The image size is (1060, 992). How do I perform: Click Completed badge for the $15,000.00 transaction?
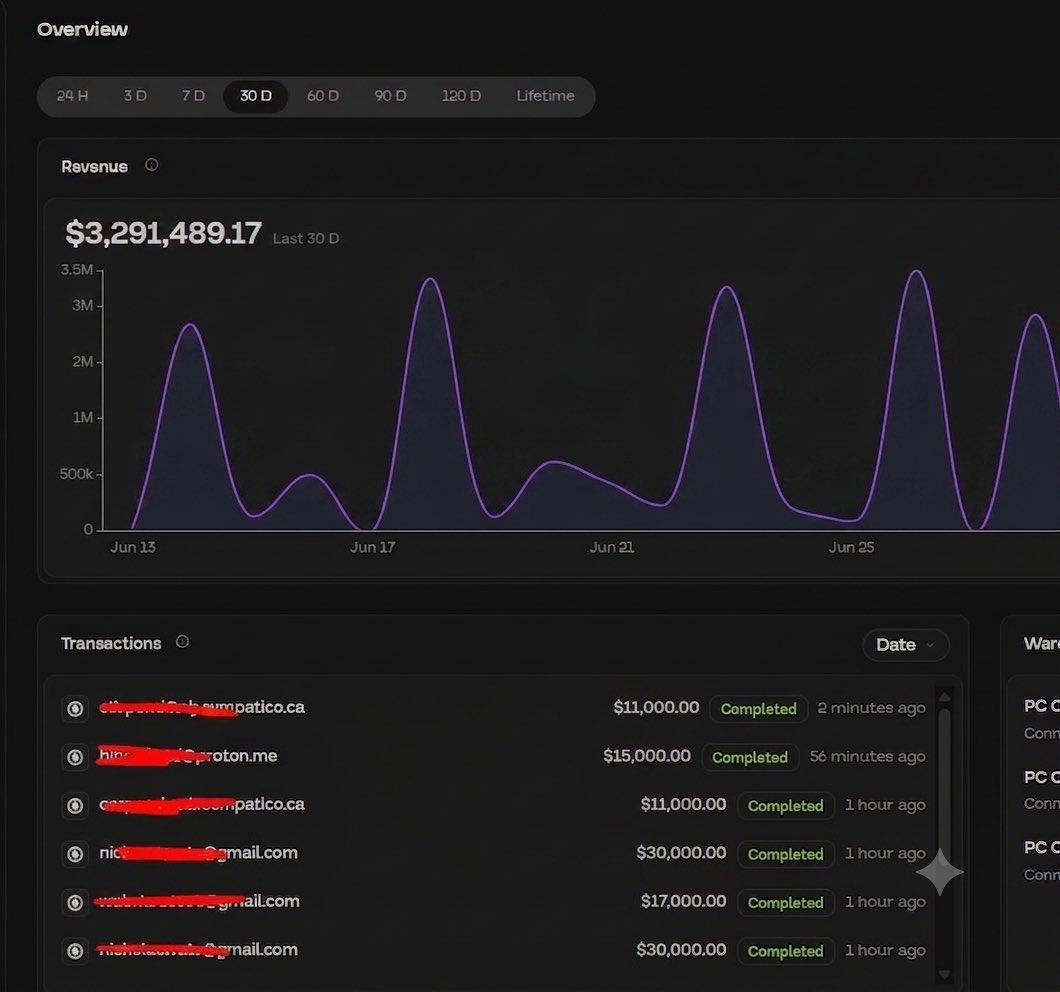(x=750, y=757)
